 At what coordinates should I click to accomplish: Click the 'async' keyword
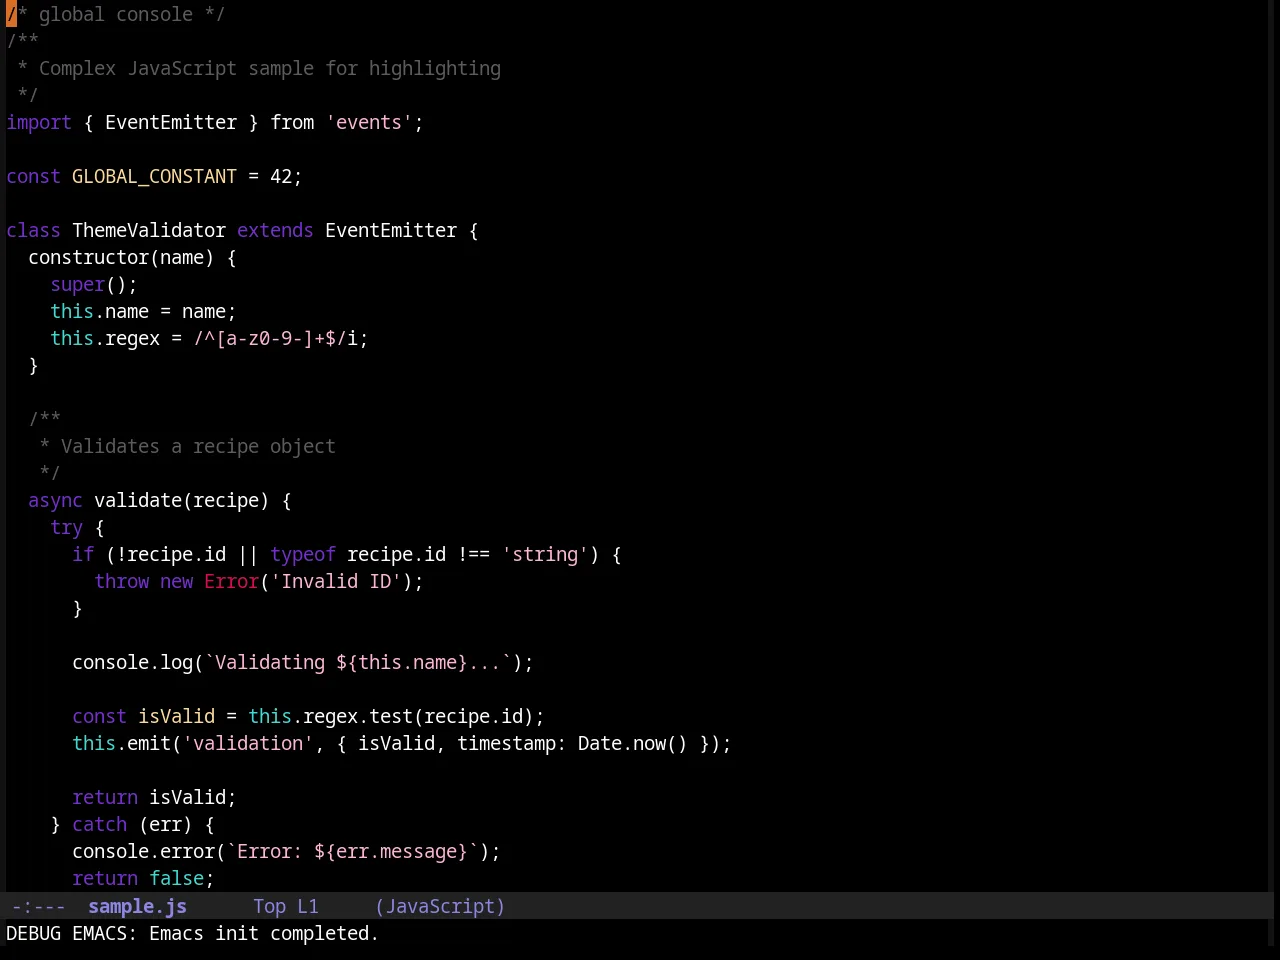click(55, 500)
